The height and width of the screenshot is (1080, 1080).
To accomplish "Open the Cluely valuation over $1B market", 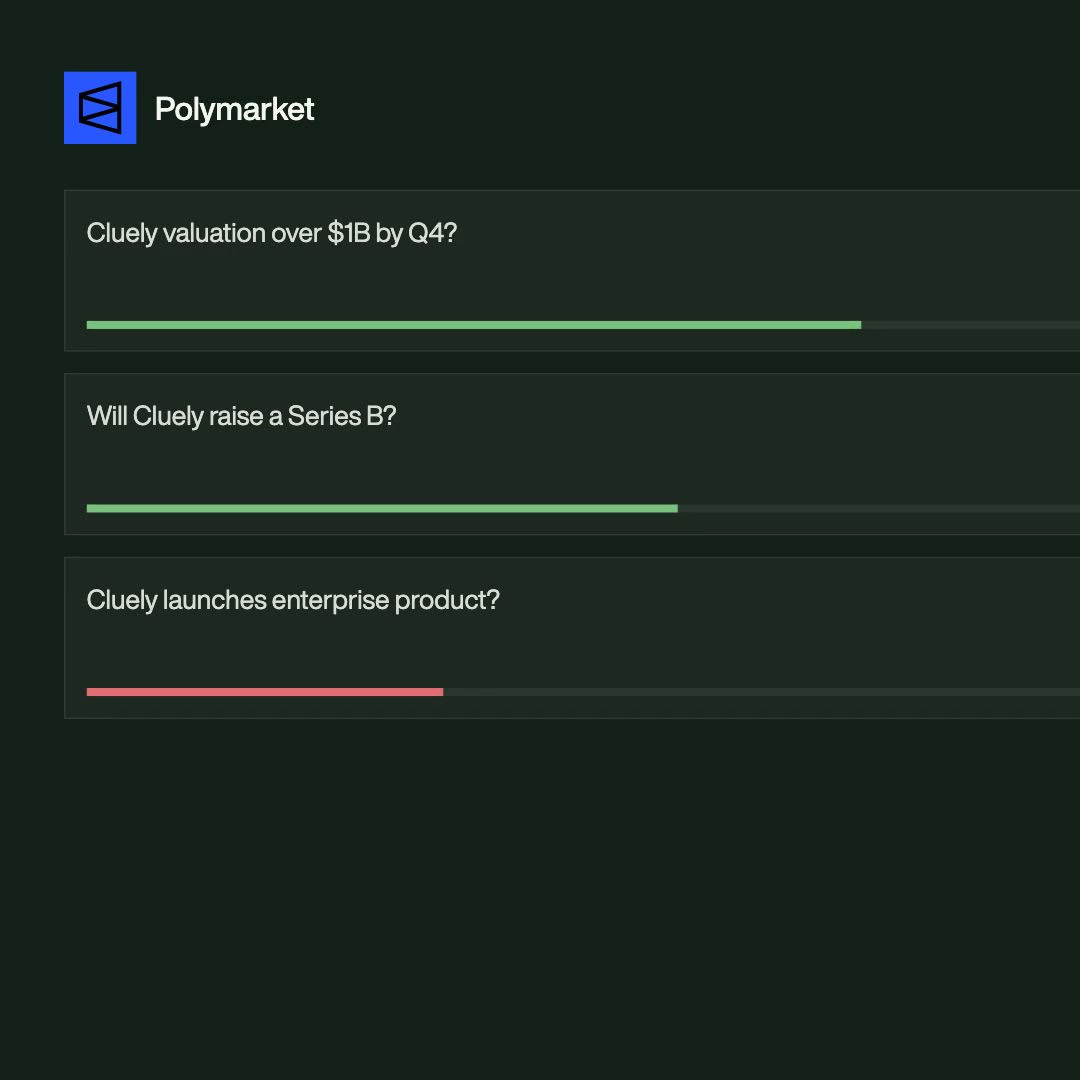I will [271, 233].
